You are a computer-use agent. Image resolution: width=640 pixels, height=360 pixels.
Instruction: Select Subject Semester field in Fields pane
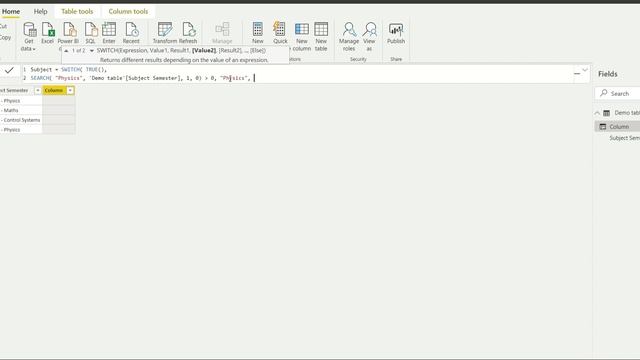624,138
